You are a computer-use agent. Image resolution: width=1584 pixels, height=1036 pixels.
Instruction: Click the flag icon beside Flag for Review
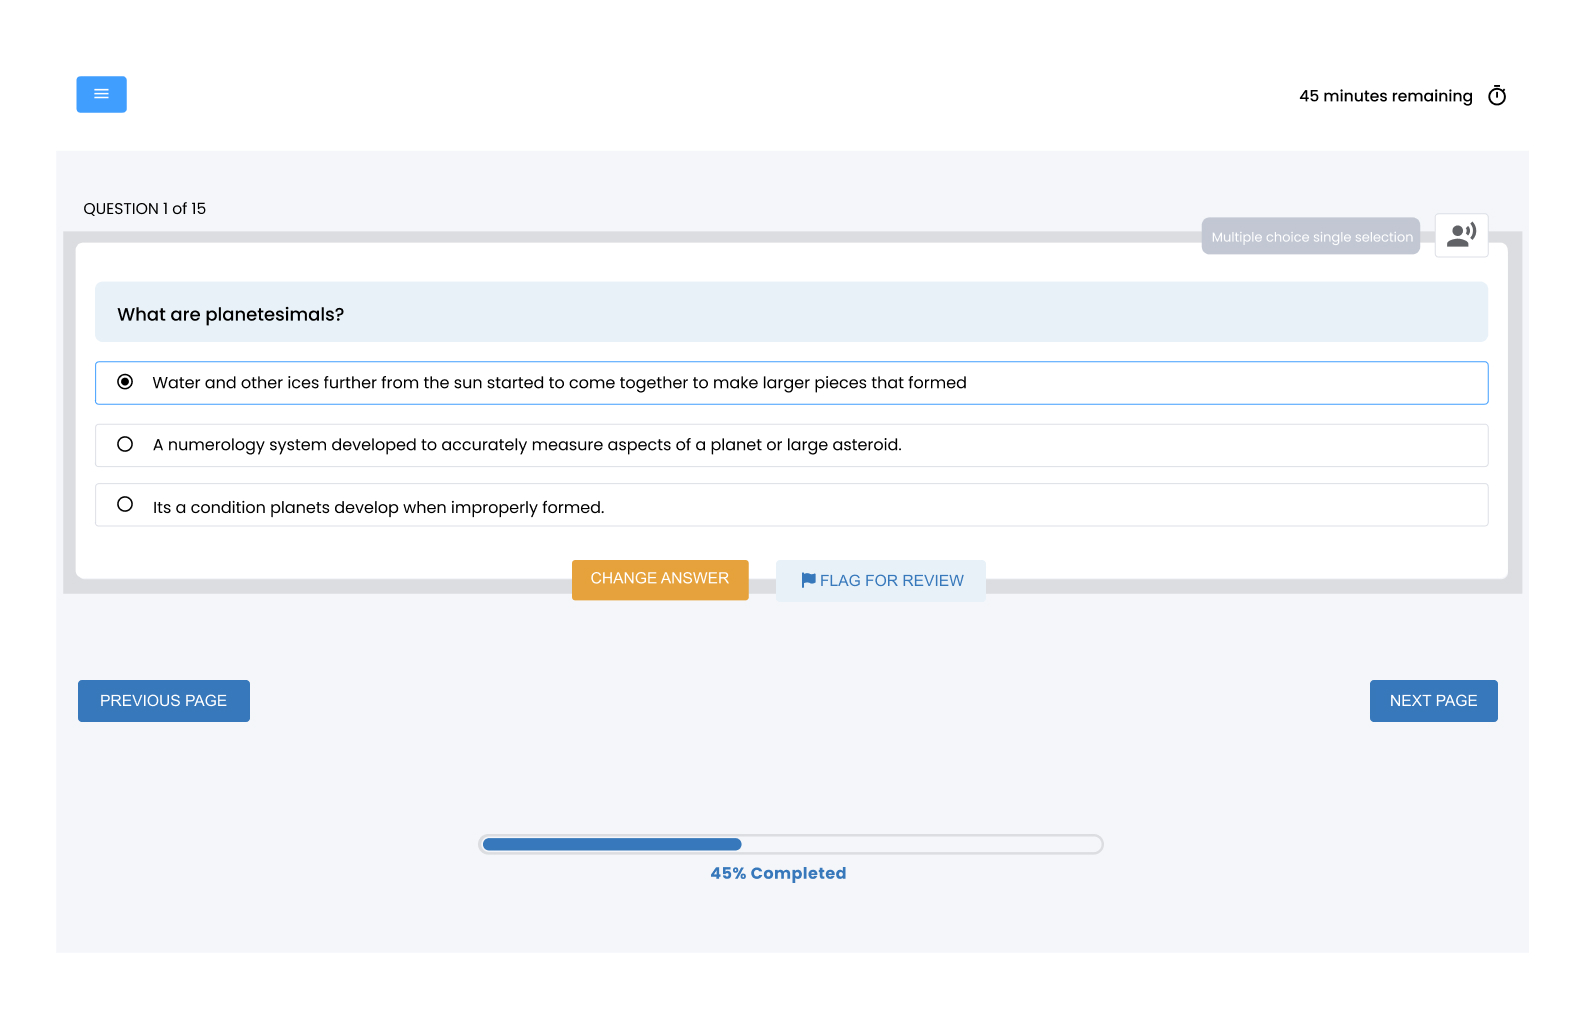click(x=808, y=580)
